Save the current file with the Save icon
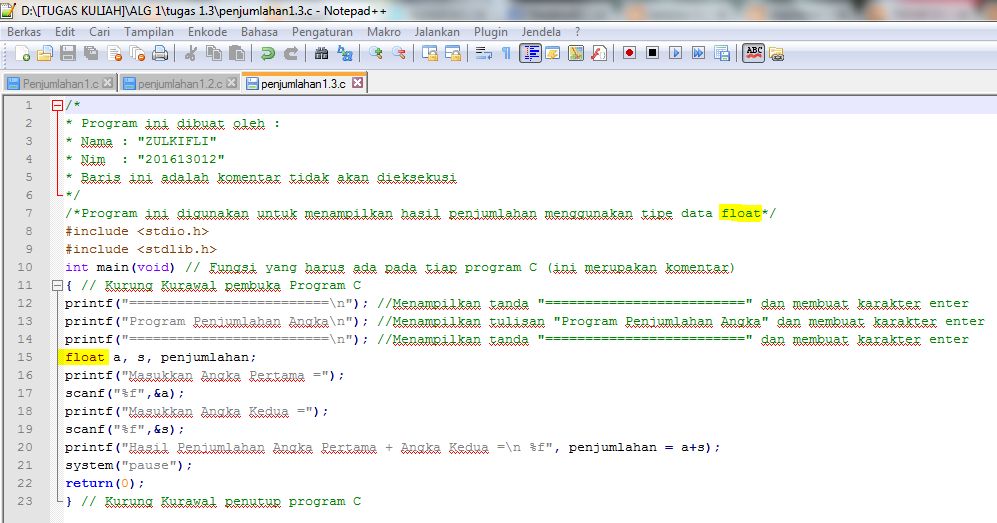 tap(68, 53)
